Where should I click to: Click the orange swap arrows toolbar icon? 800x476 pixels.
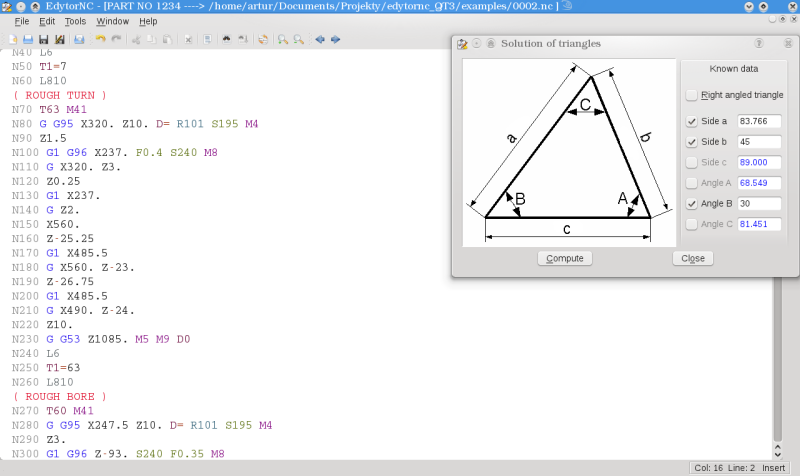[x=263, y=39]
